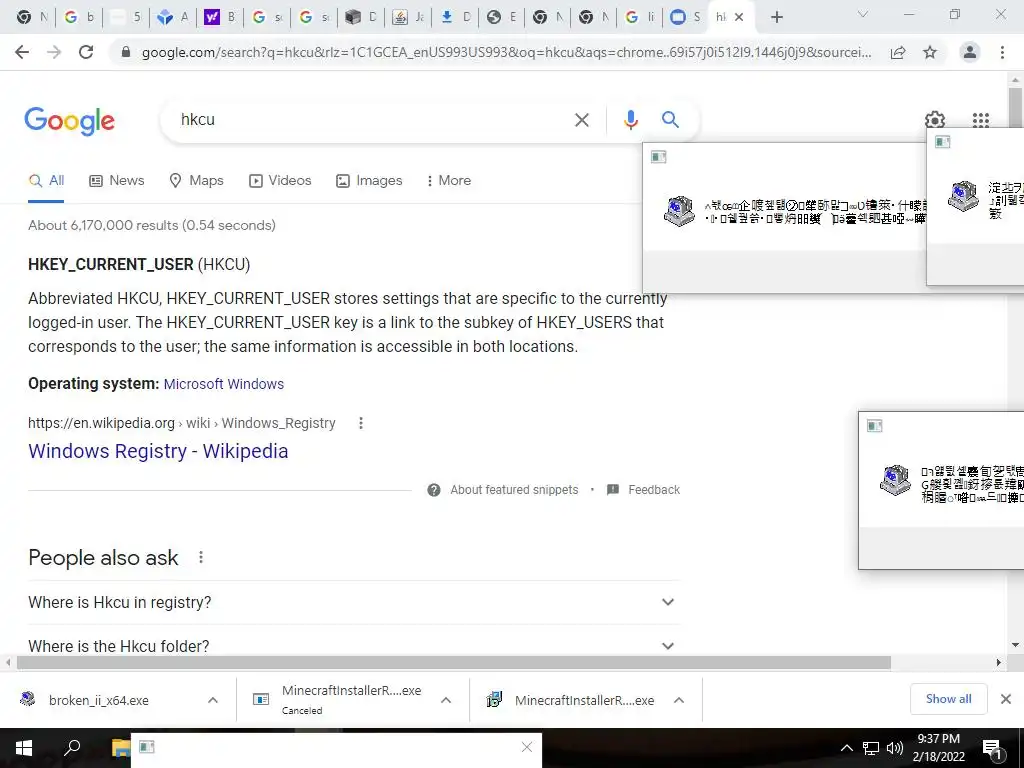Open the Chrome profile avatar
The width and height of the screenshot is (1024, 768).
(x=970, y=52)
